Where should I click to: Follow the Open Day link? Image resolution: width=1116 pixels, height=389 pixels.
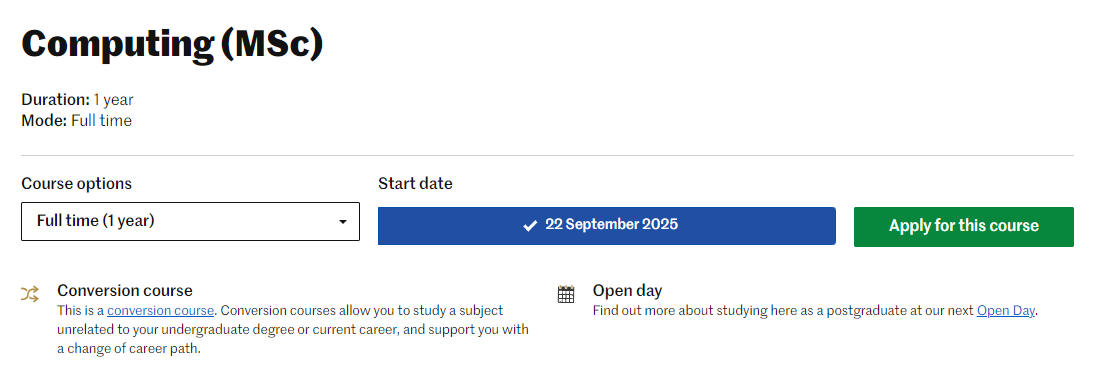pyautogui.click(x=1005, y=311)
